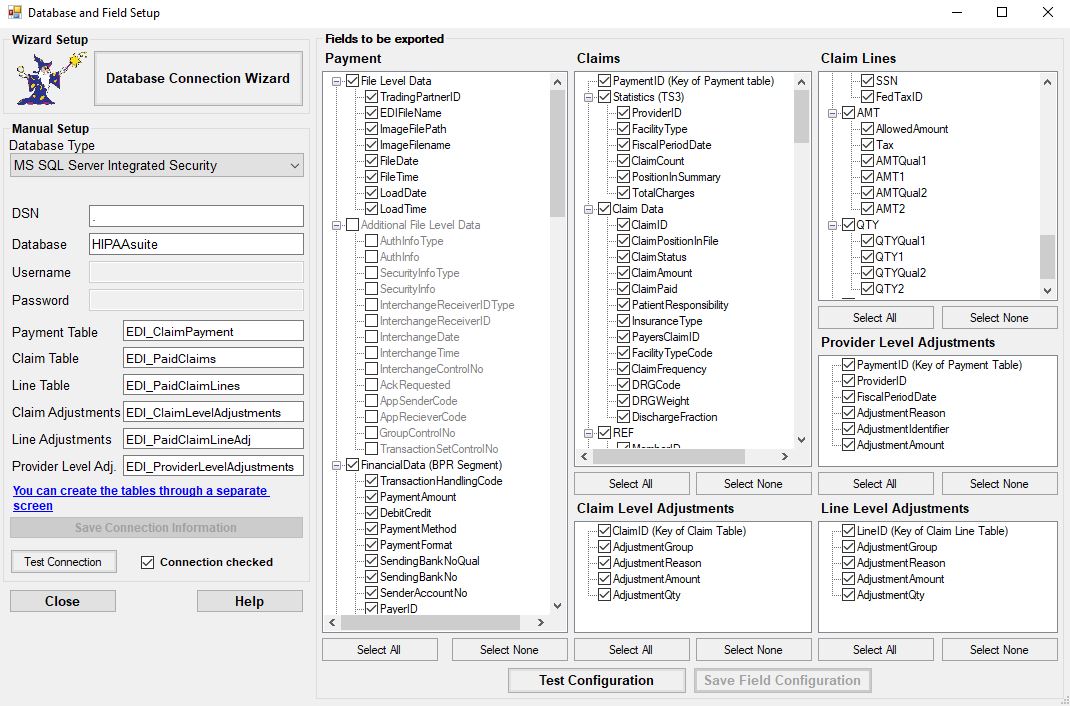Select the InterchangeControlNo tree item
This screenshot has width=1070, height=706.
point(431,369)
